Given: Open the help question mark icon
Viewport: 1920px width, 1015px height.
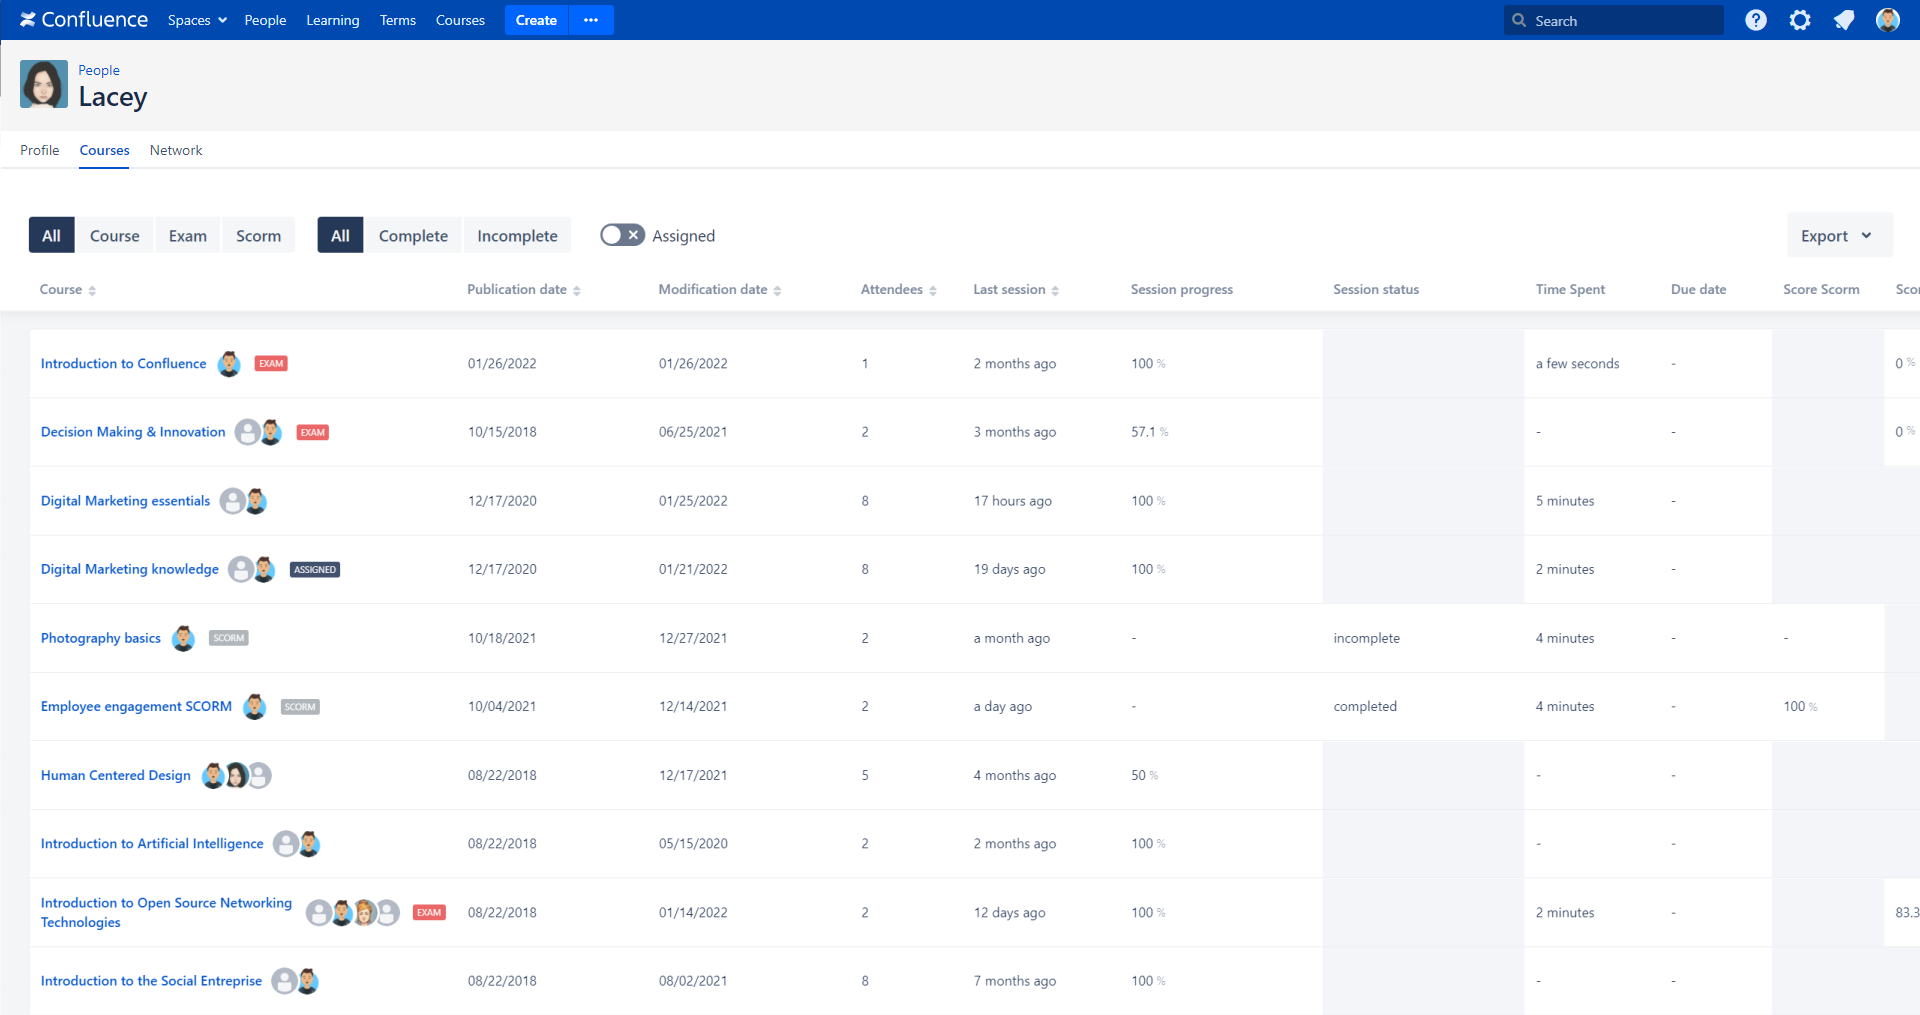Looking at the screenshot, I should point(1756,20).
